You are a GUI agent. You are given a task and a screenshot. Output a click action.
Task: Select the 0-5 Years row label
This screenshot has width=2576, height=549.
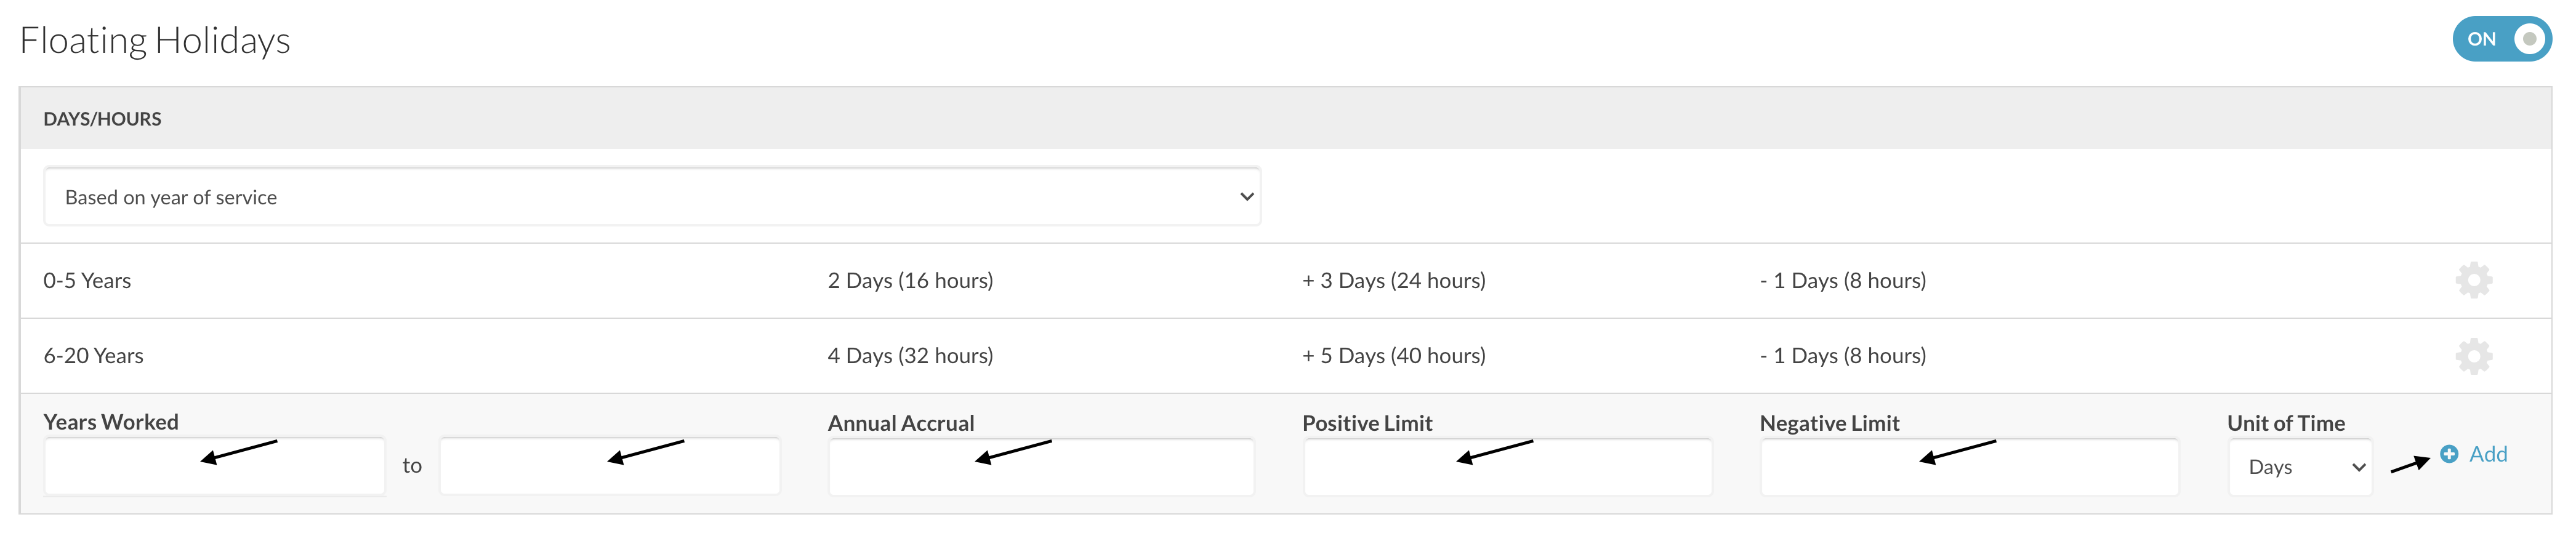pos(87,281)
